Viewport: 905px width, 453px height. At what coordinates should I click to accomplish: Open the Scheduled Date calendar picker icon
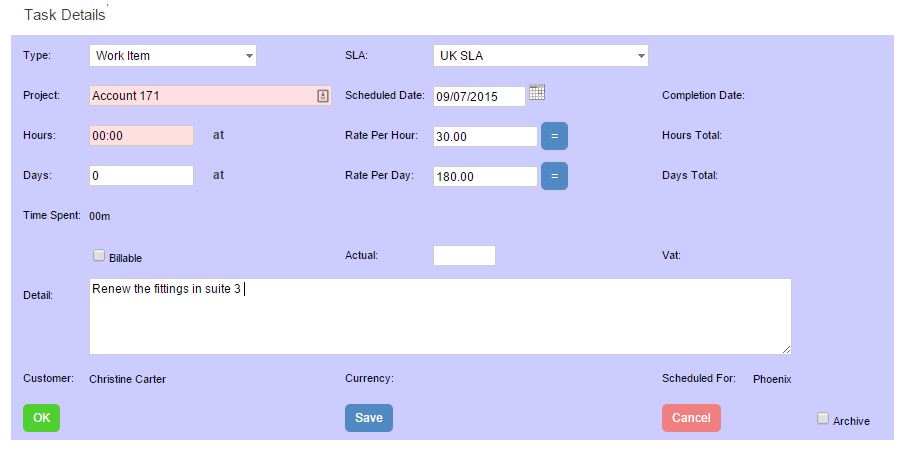pyautogui.click(x=537, y=92)
